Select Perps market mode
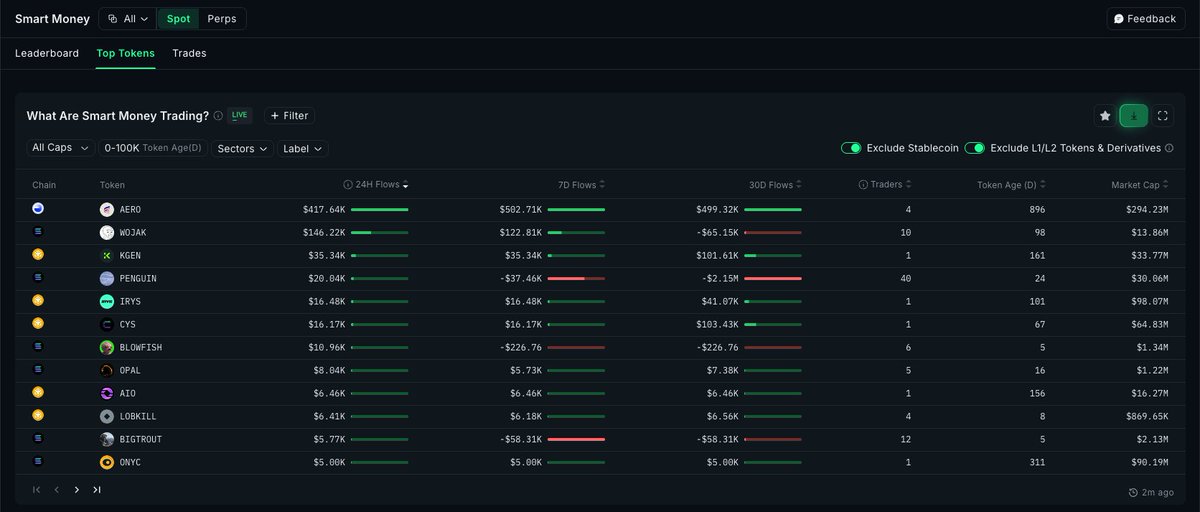The image size is (1200, 512). [x=222, y=19]
